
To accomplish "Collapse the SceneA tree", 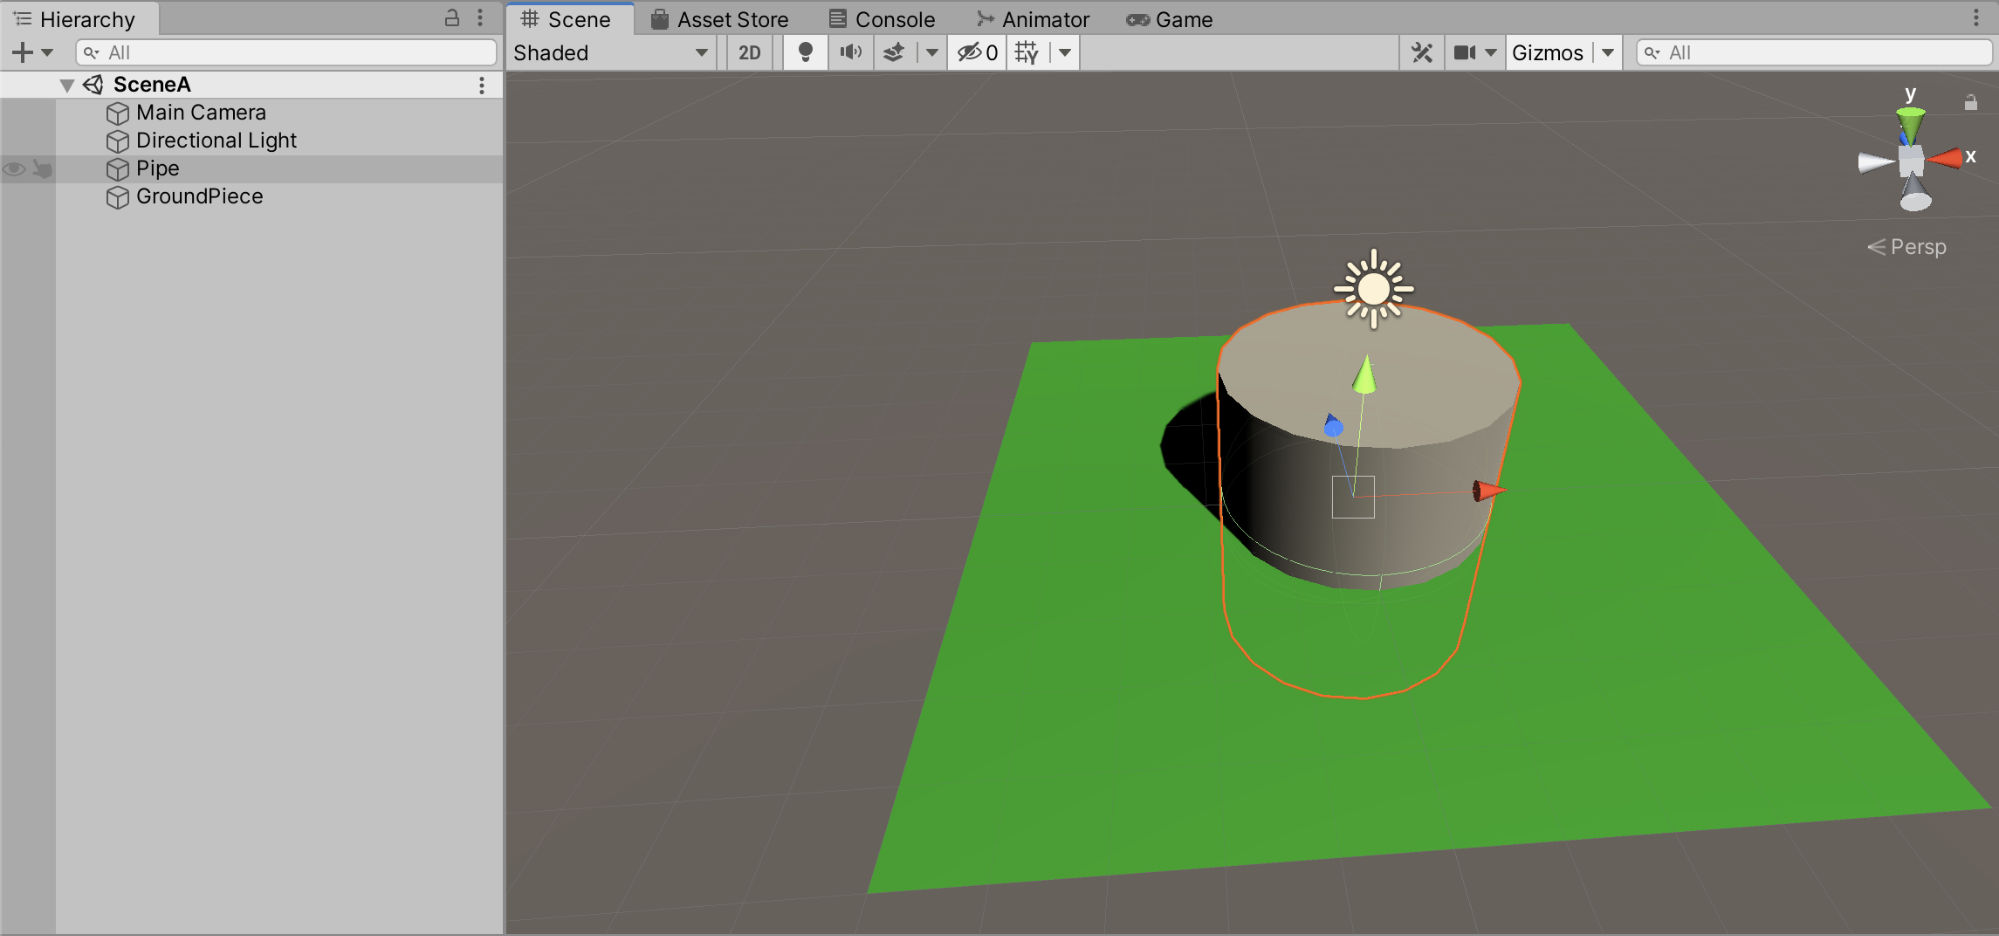I will click(67, 85).
